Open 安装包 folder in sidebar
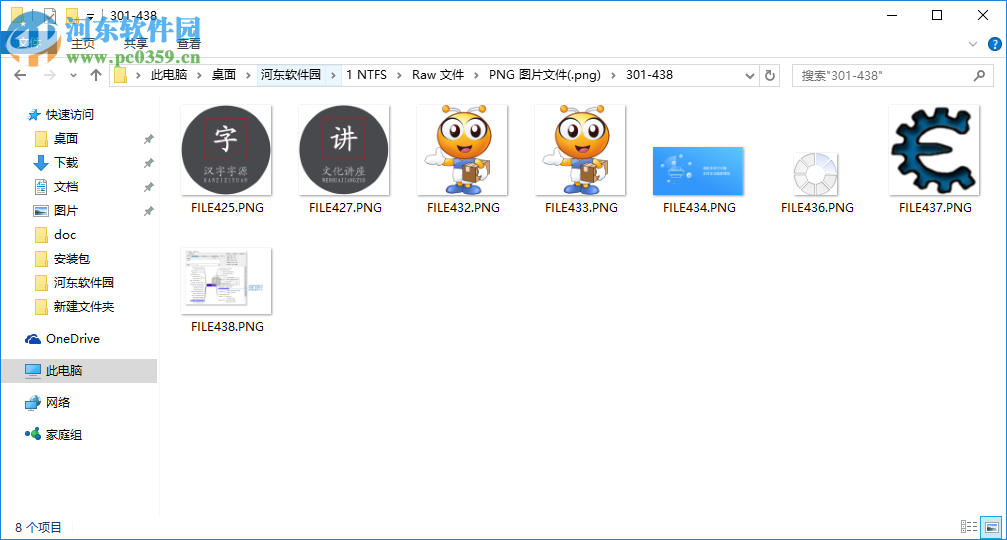 (72, 259)
